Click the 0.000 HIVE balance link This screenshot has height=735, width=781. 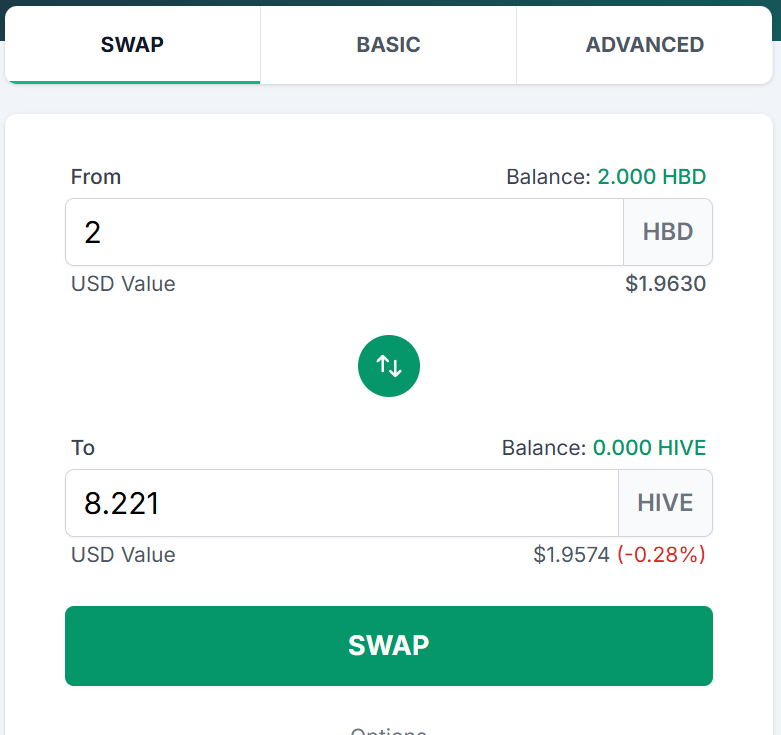click(649, 448)
